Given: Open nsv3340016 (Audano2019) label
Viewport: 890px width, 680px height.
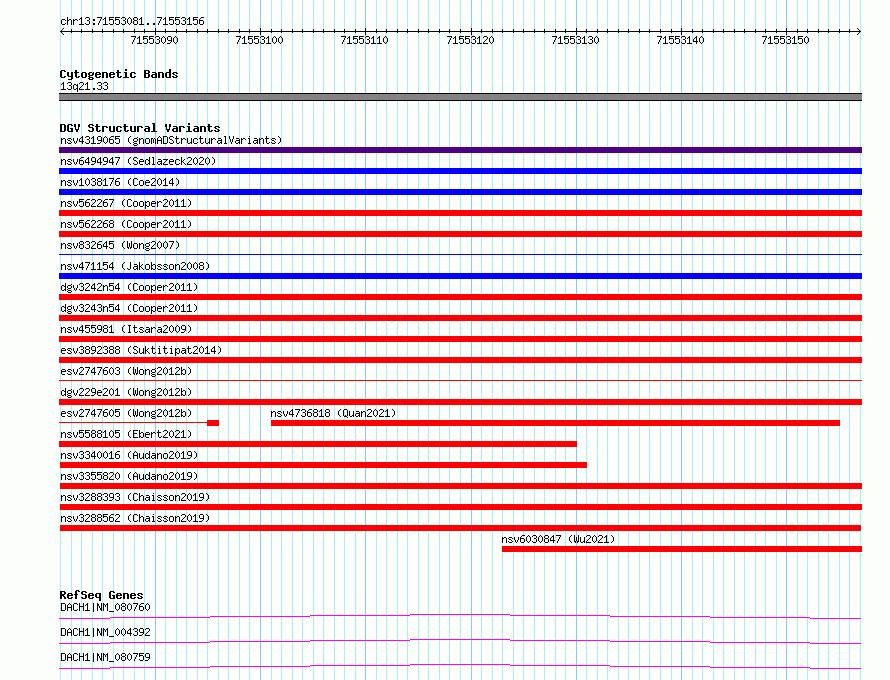Looking at the screenshot, I should (x=129, y=455).
